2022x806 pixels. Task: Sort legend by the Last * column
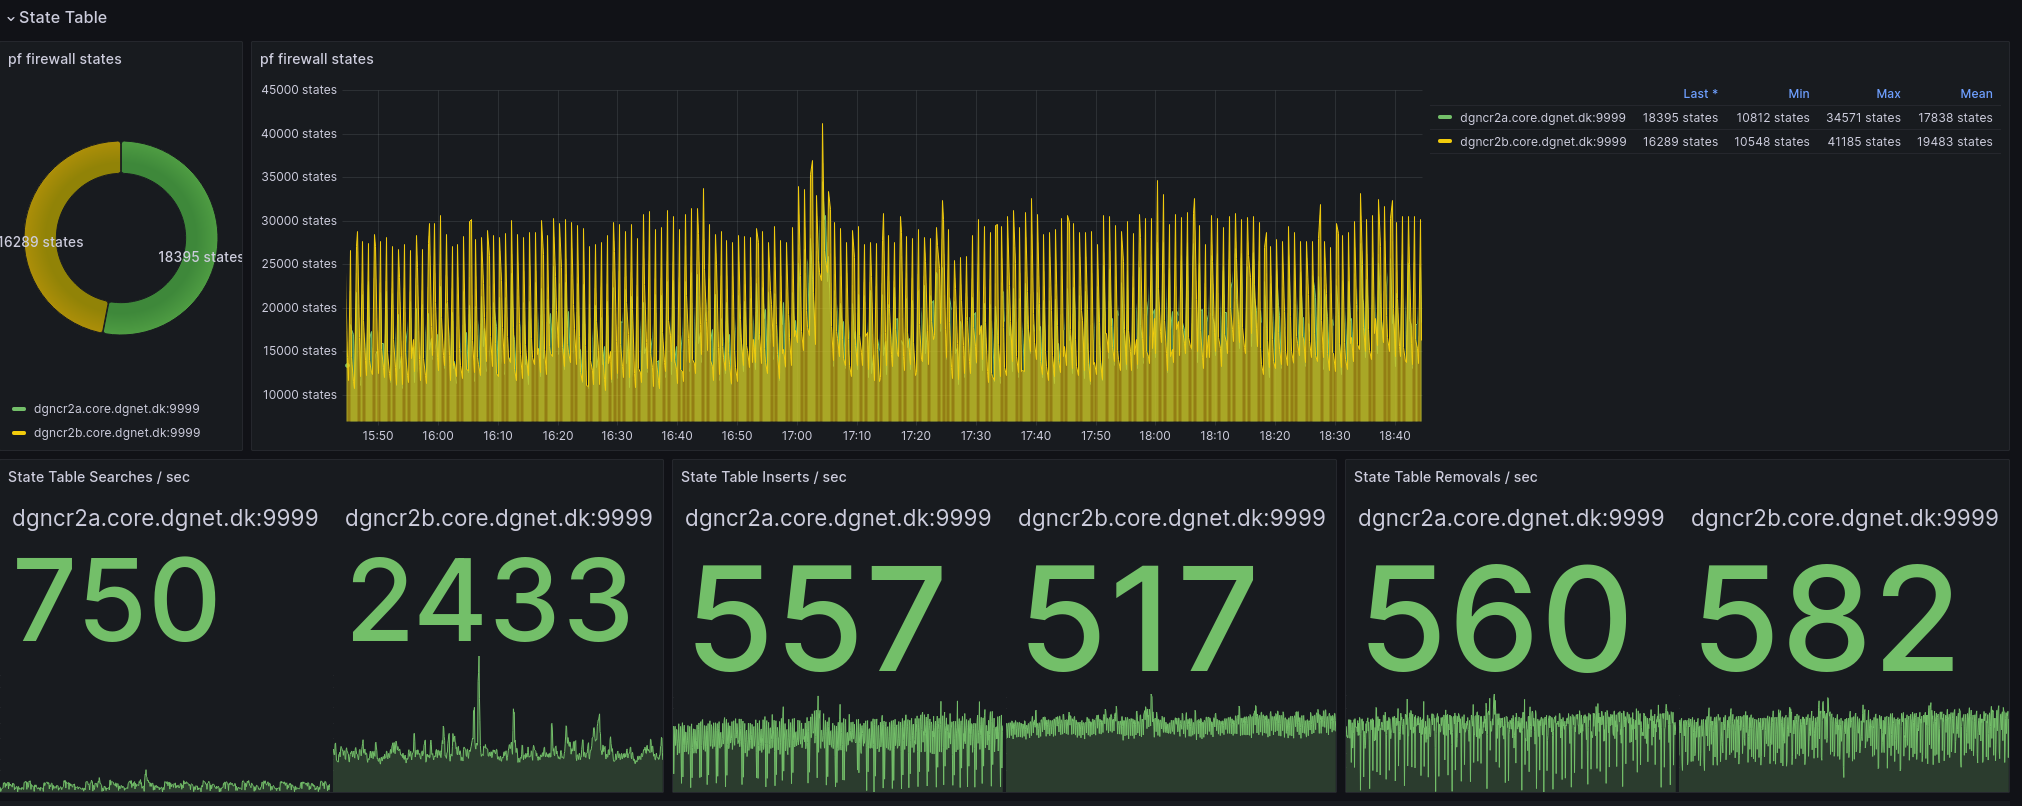pyautogui.click(x=1700, y=94)
